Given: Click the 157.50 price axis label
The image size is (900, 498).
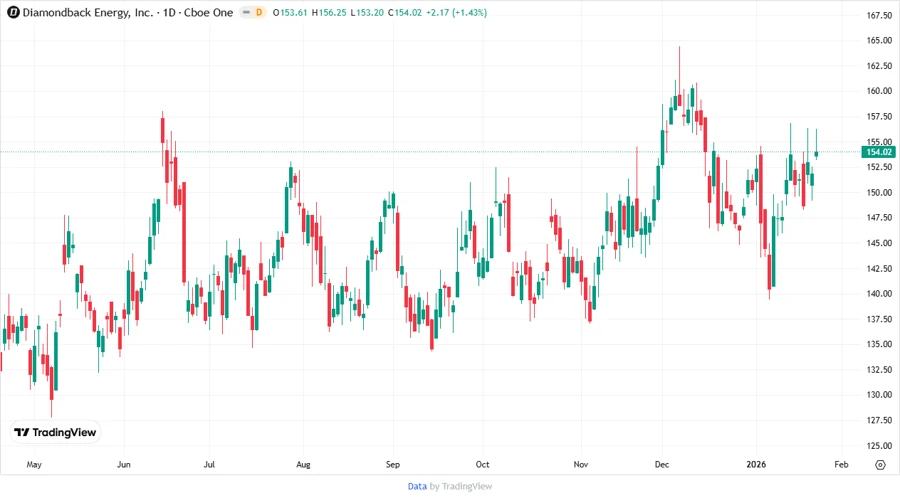Looking at the screenshot, I should tap(879, 116).
